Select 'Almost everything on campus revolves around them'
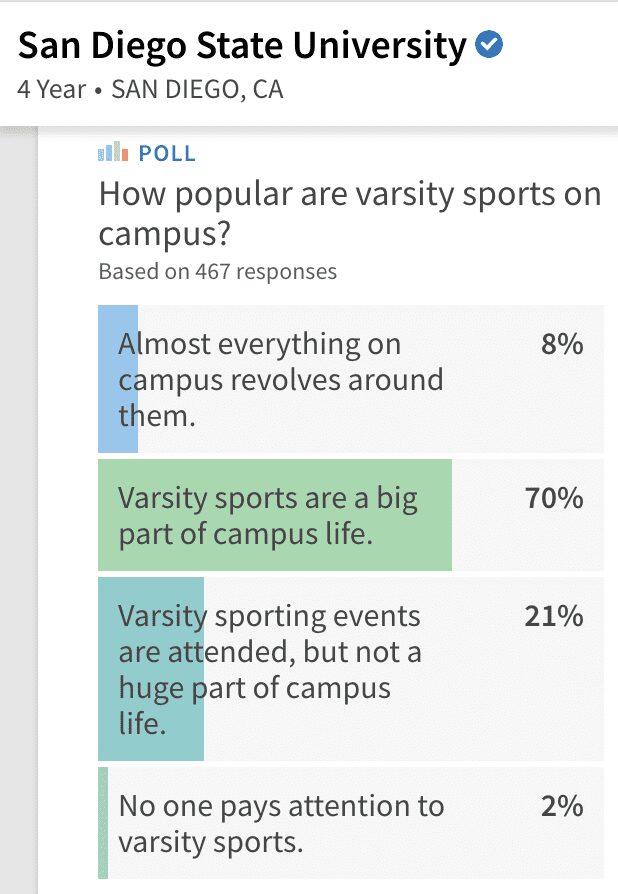Image resolution: width=618 pixels, height=894 pixels. click(x=351, y=379)
